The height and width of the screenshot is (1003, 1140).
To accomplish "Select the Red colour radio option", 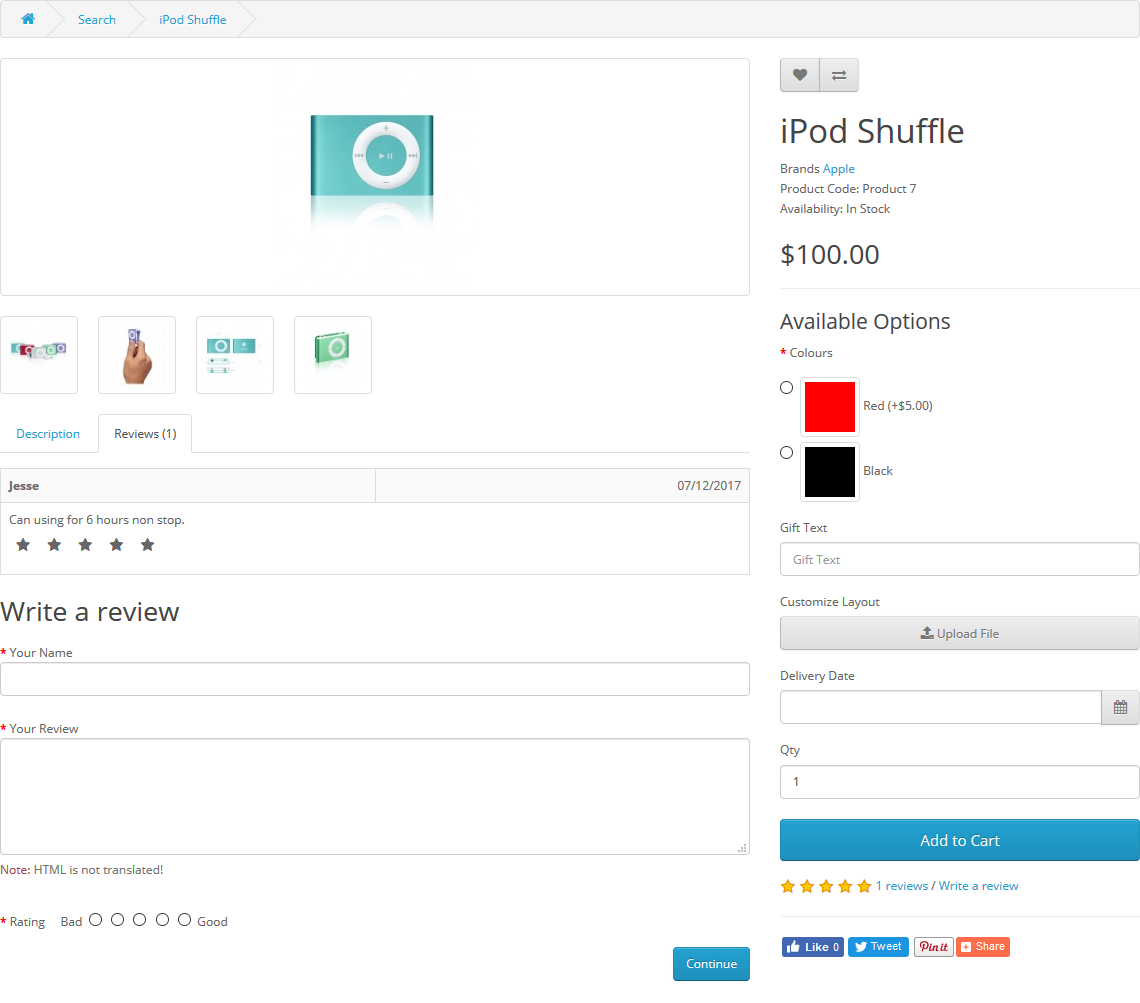I will click(x=787, y=387).
